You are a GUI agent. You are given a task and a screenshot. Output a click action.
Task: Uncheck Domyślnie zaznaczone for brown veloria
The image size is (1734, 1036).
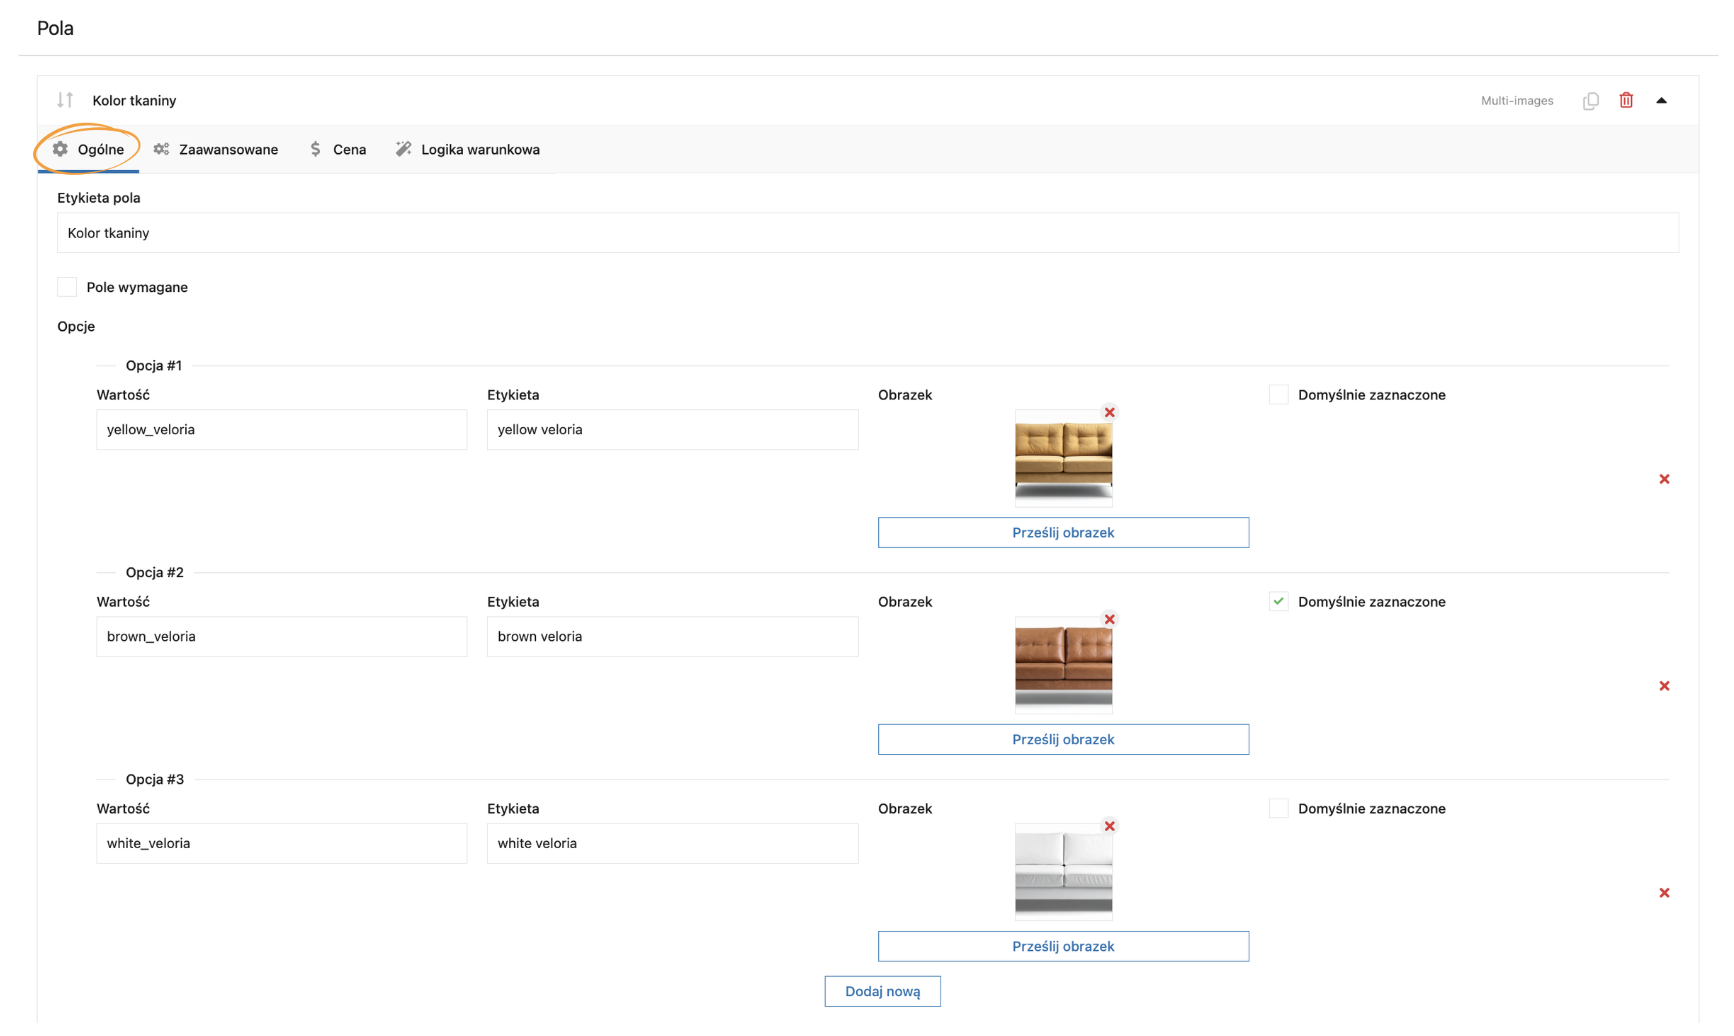pos(1278,602)
